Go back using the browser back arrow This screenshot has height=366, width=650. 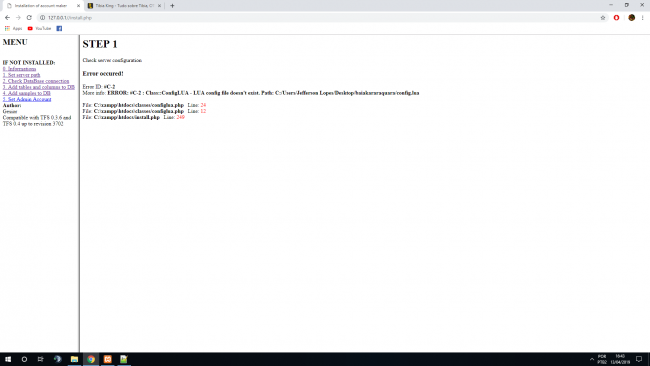[7, 17]
